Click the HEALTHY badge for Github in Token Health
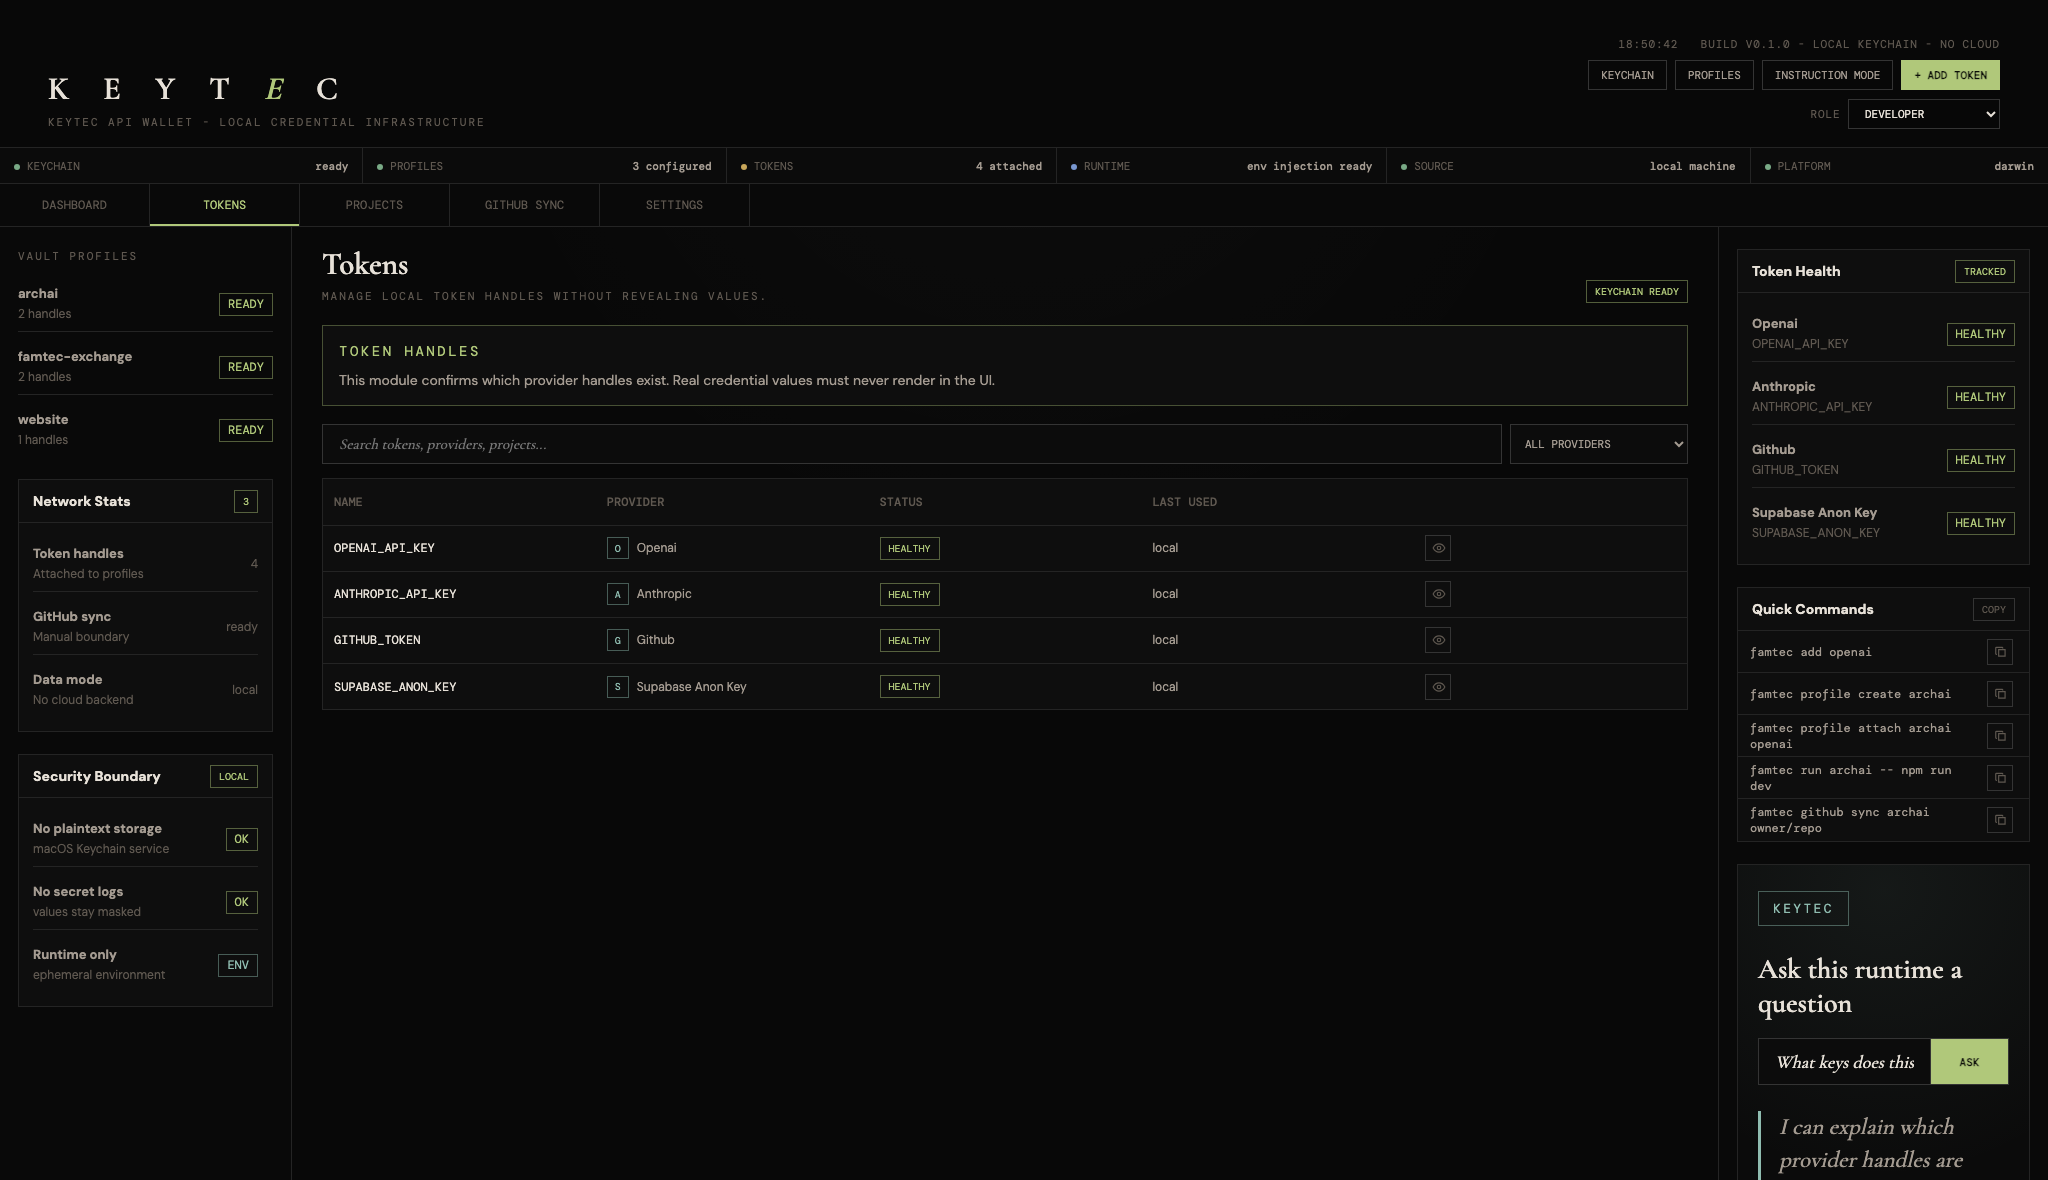This screenshot has width=2048, height=1180. (x=1980, y=460)
